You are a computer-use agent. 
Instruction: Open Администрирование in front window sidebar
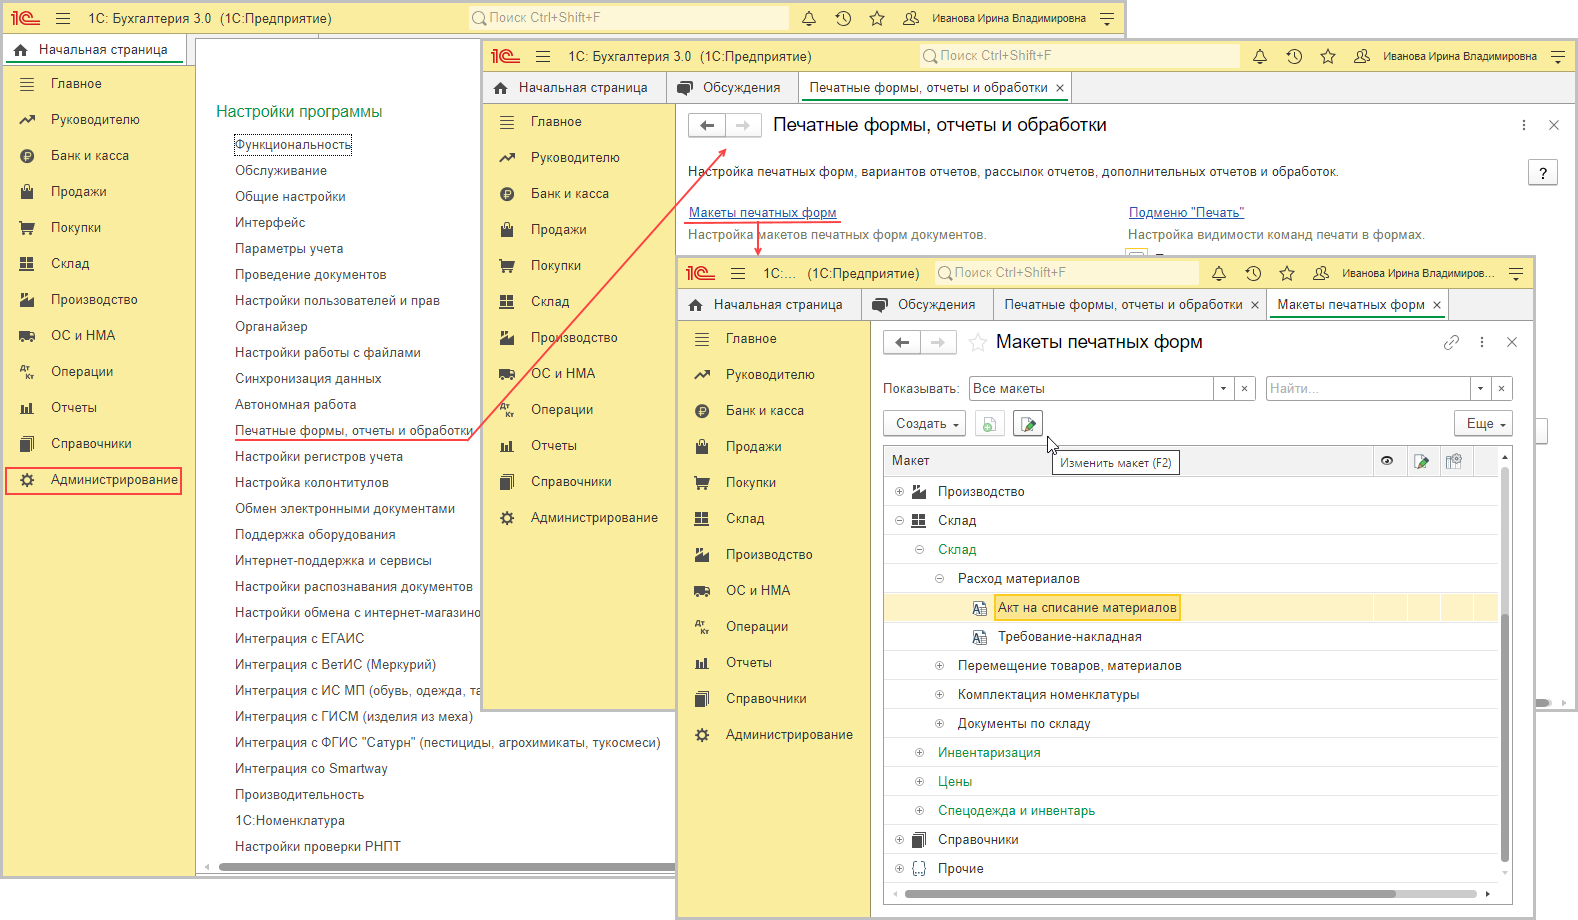pyautogui.click(x=789, y=734)
